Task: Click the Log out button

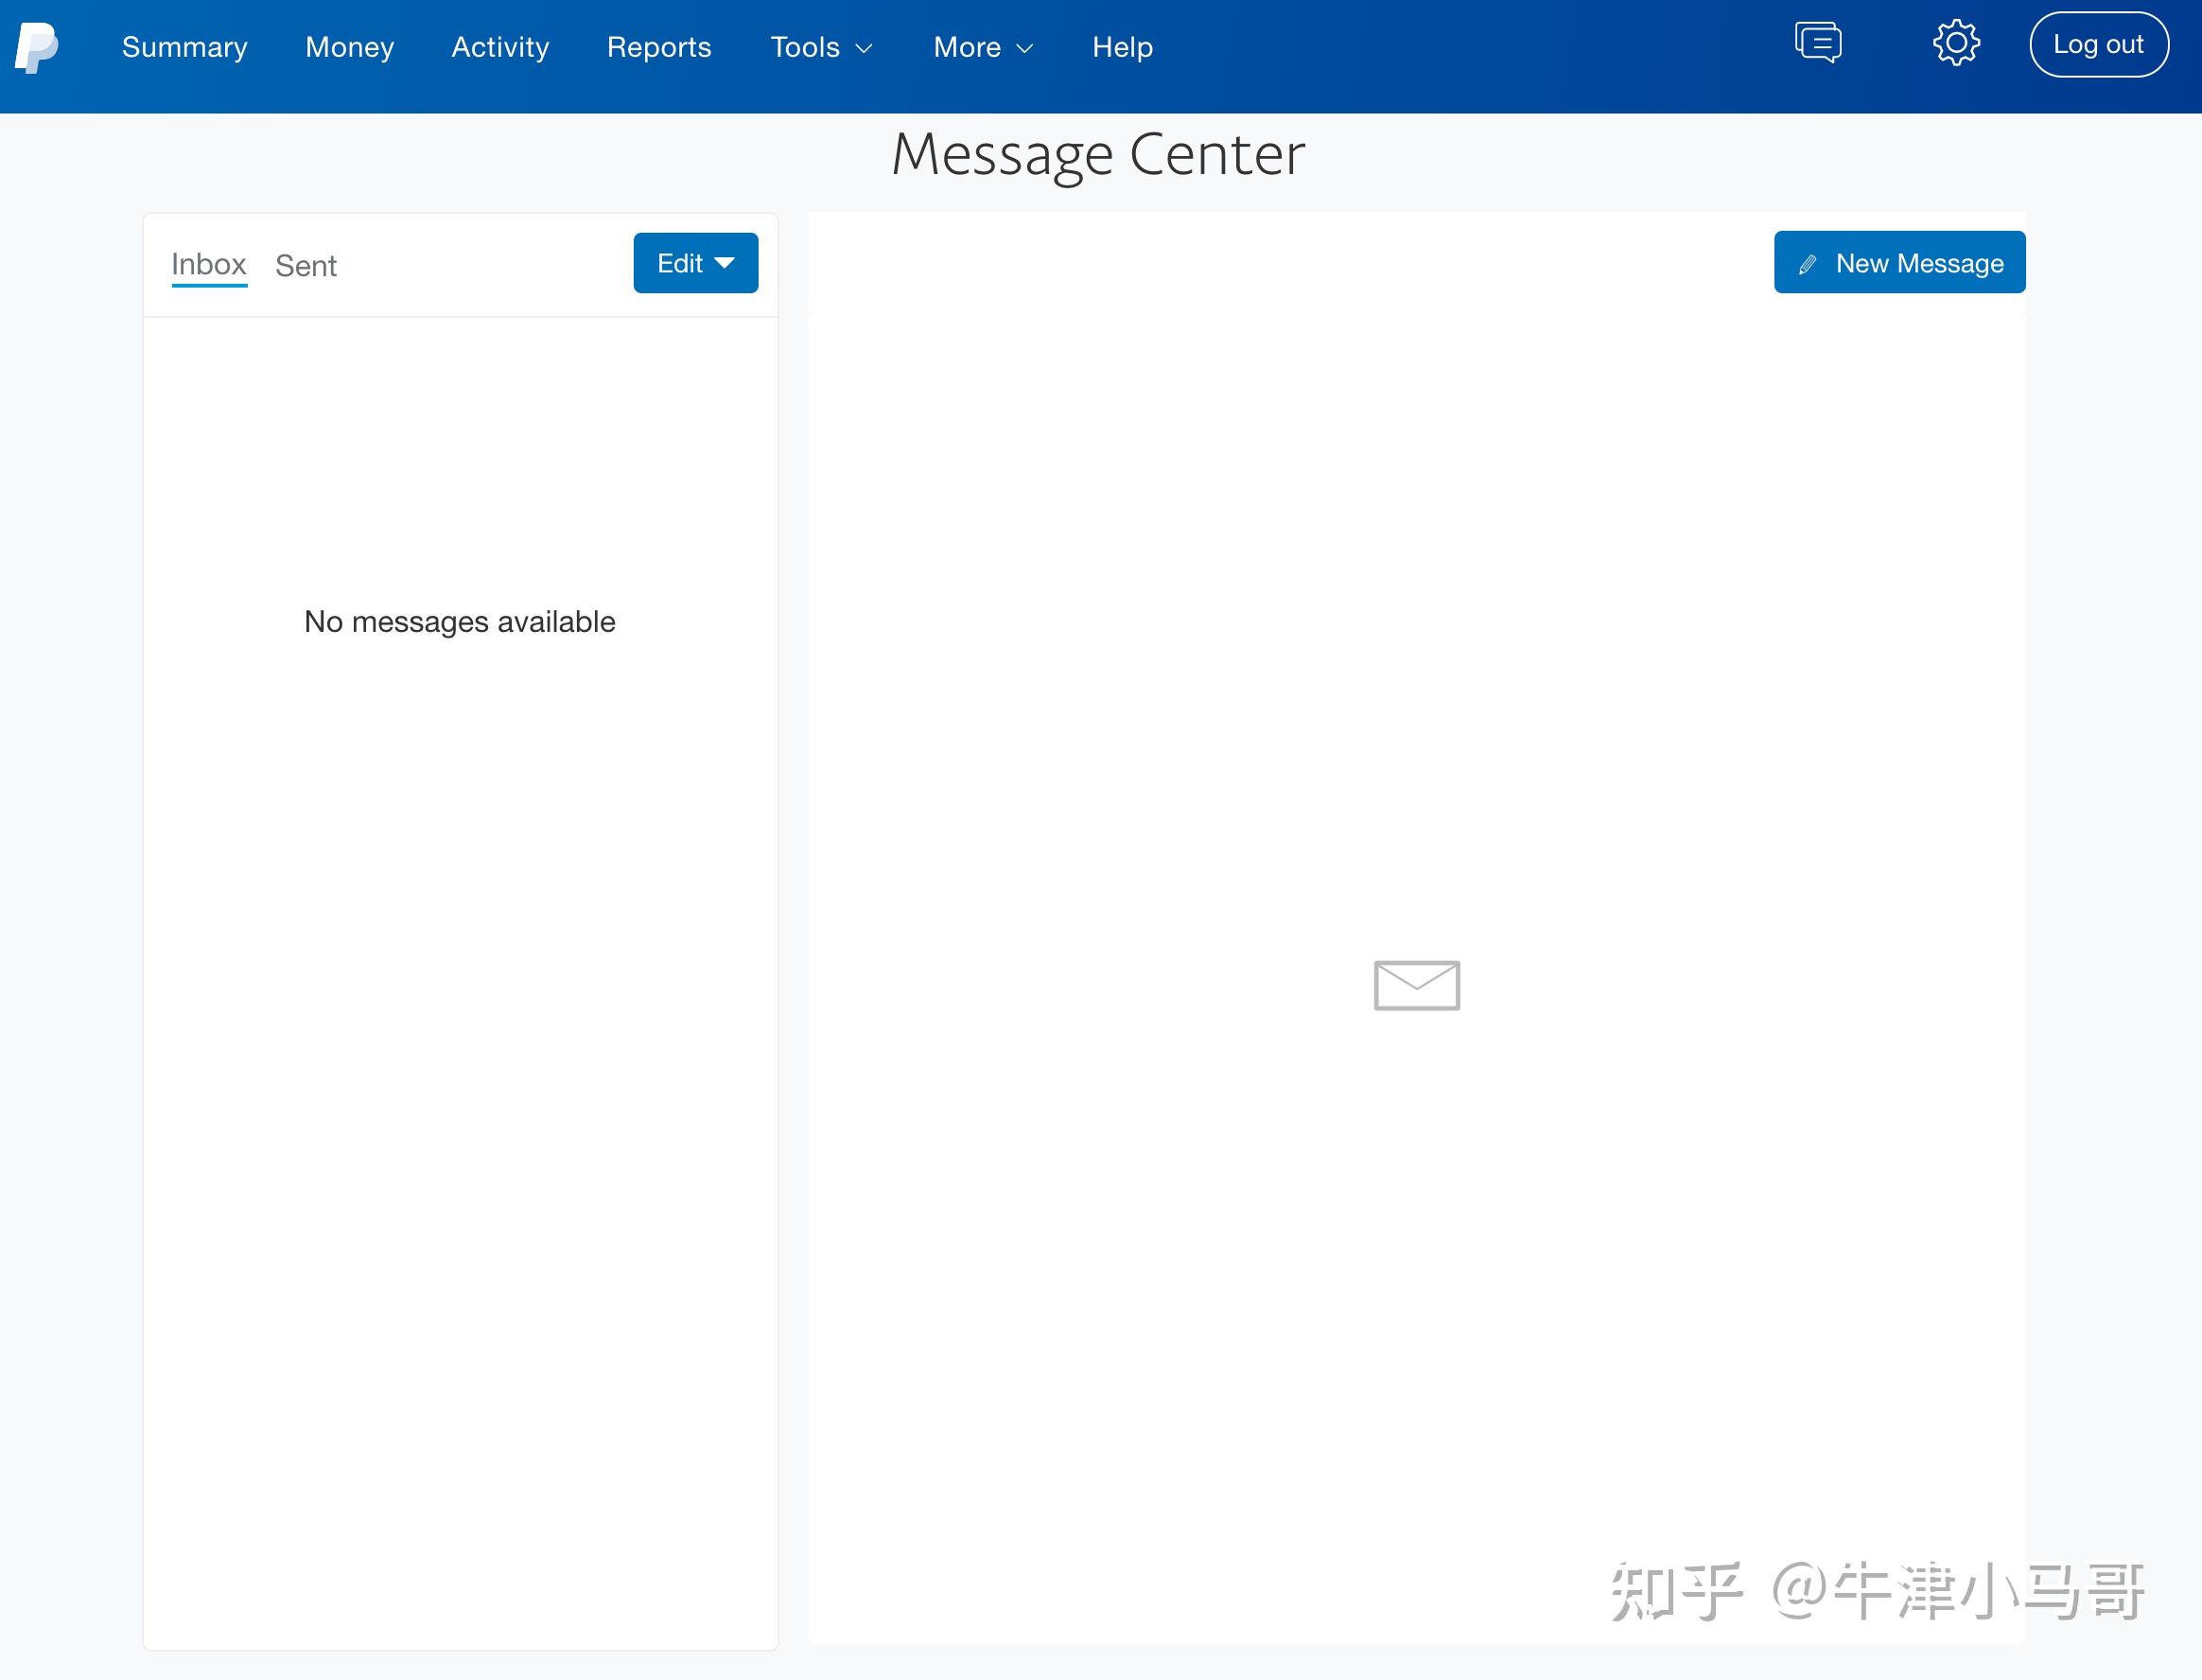Action: coord(2099,43)
